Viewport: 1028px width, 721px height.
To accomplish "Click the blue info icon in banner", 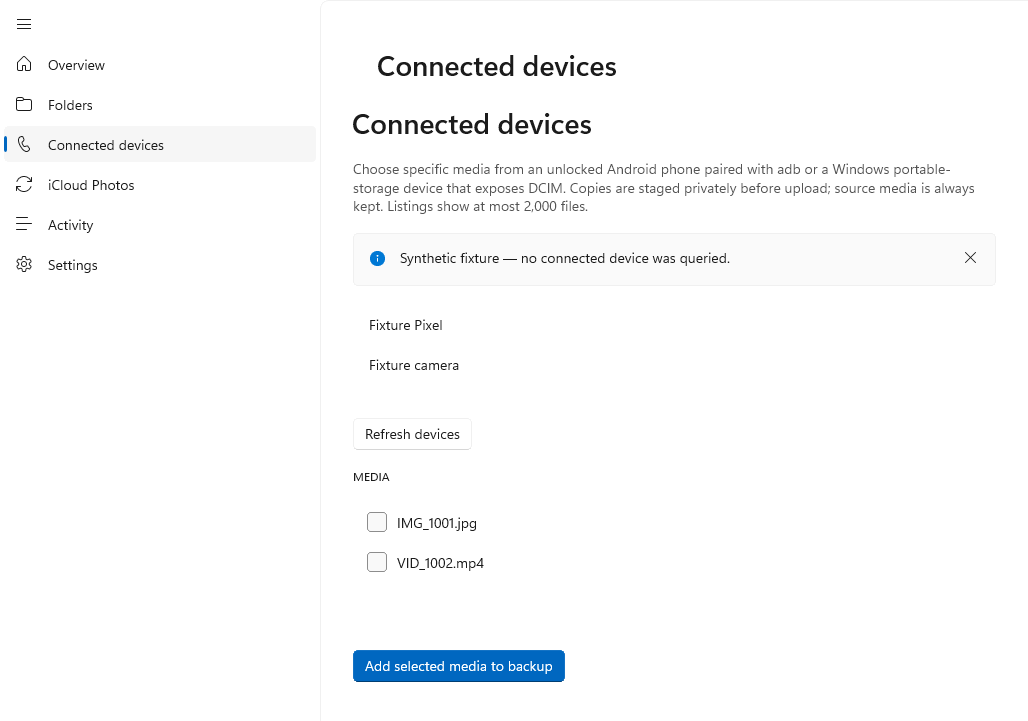I will [x=378, y=258].
